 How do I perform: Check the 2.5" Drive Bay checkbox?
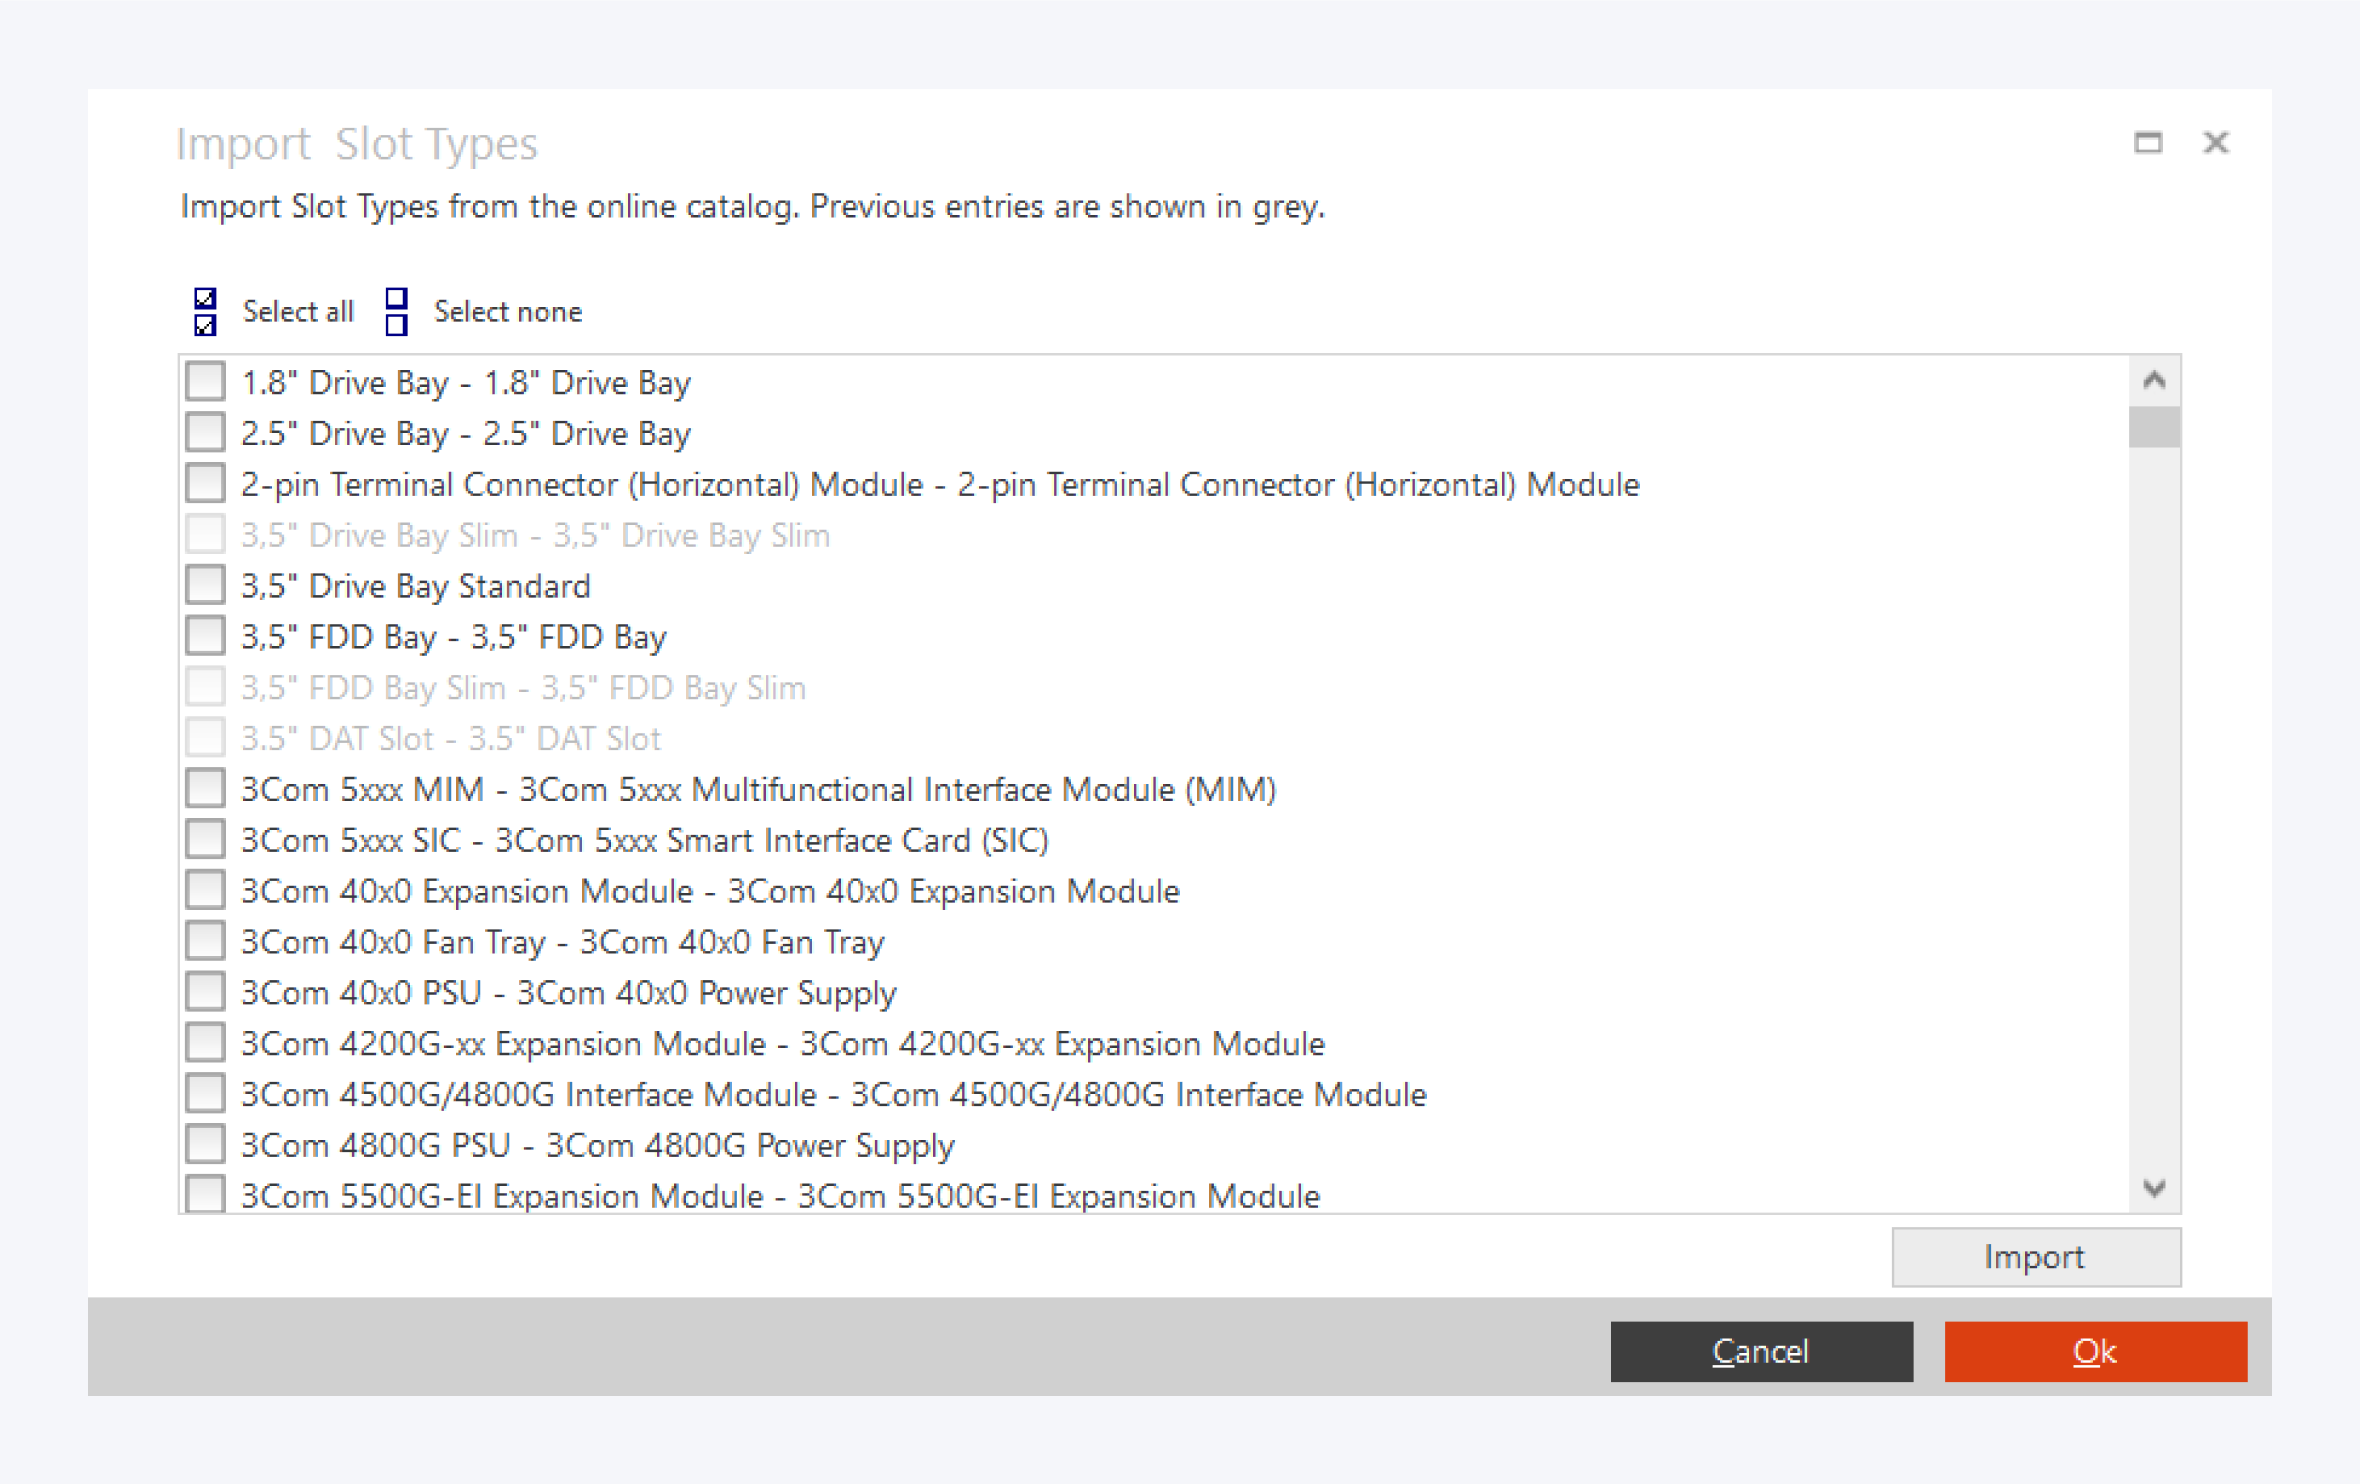206,433
